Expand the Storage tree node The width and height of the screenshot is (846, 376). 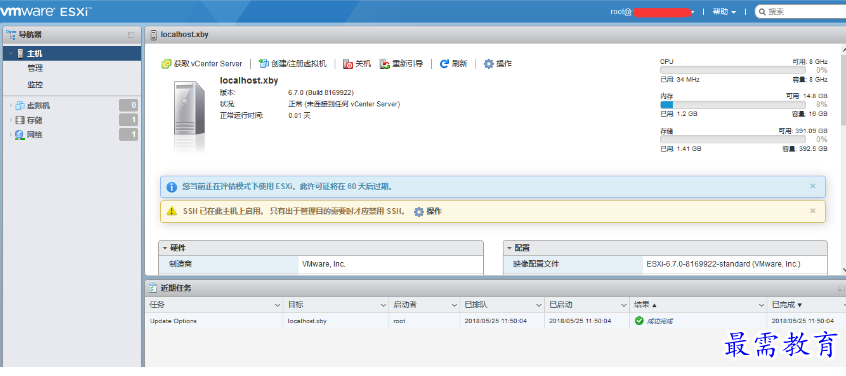coord(10,120)
